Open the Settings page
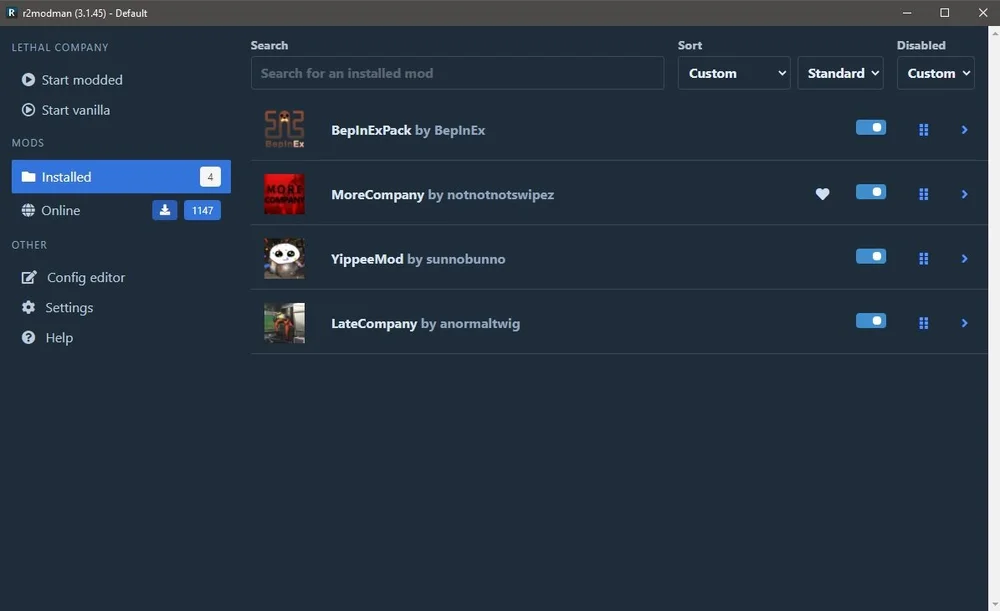Viewport: 1000px width, 611px height. pos(121,307)
